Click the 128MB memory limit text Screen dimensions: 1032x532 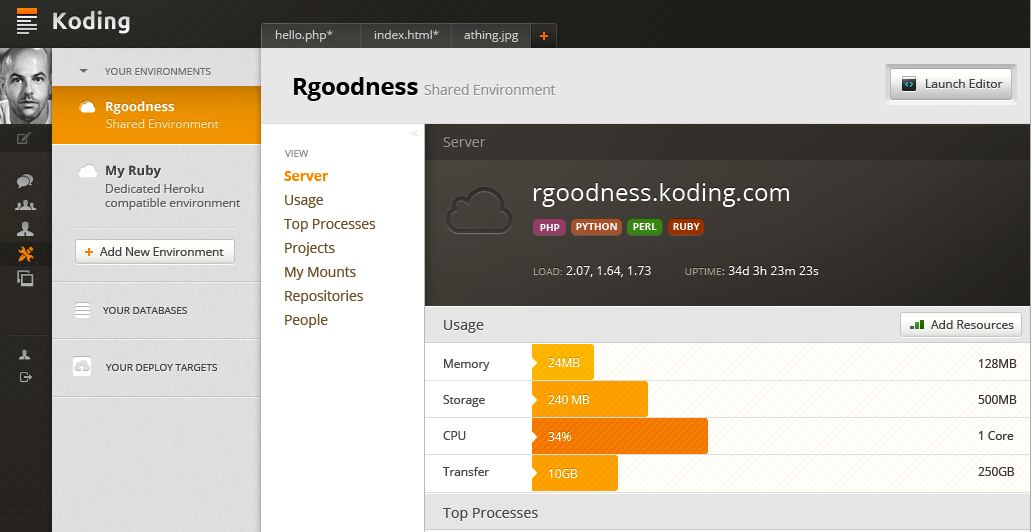pos(997,363)
